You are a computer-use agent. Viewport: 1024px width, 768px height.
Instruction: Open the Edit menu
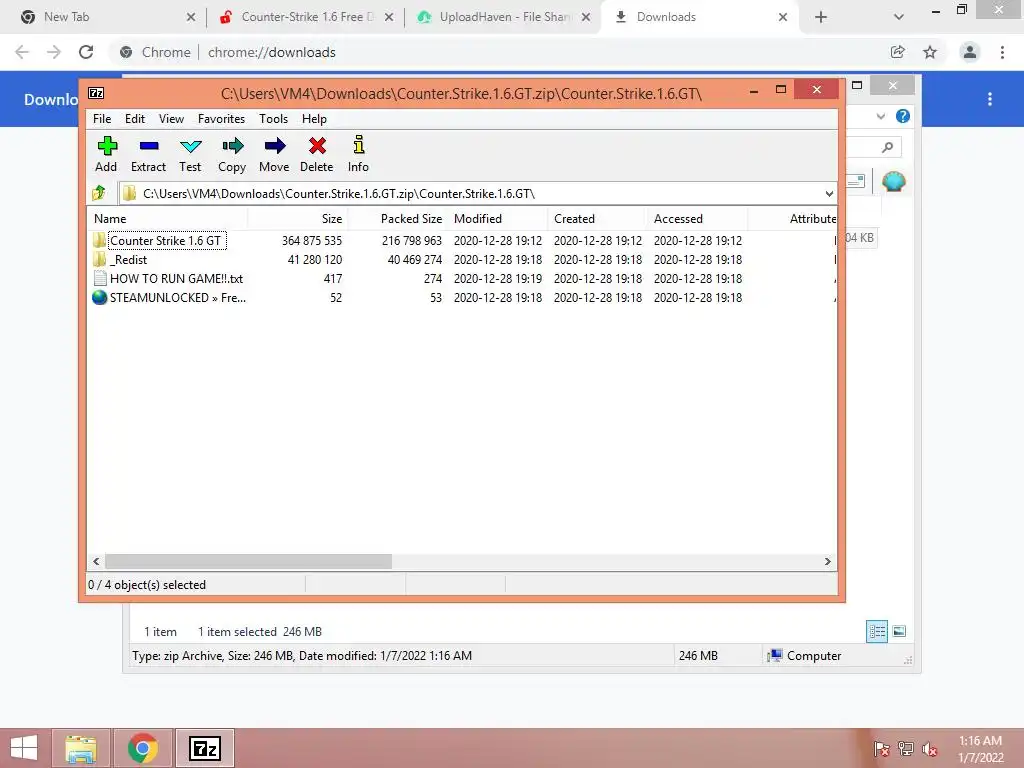point(135,119)
